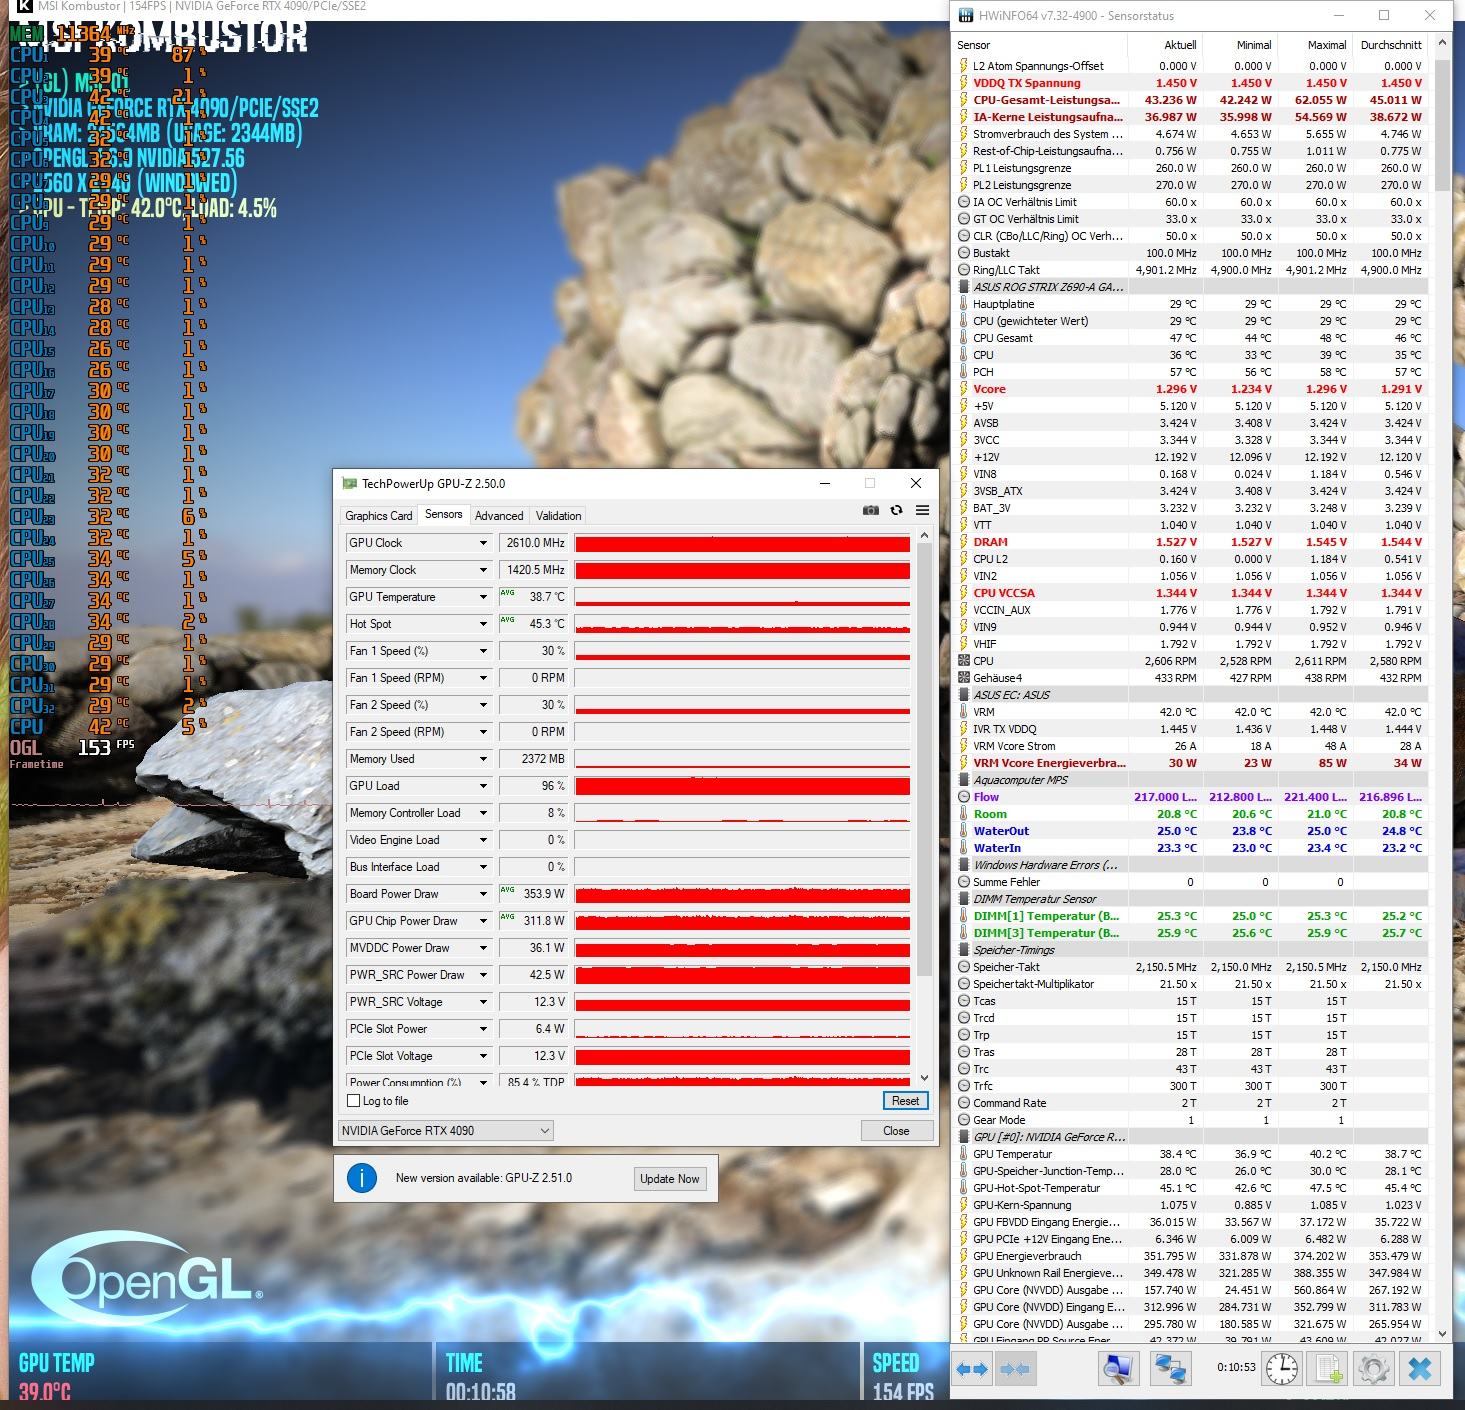
Task: Click thermometer icon beside WaterOut row
Action: pyautogui.click(x=964, y=831)
